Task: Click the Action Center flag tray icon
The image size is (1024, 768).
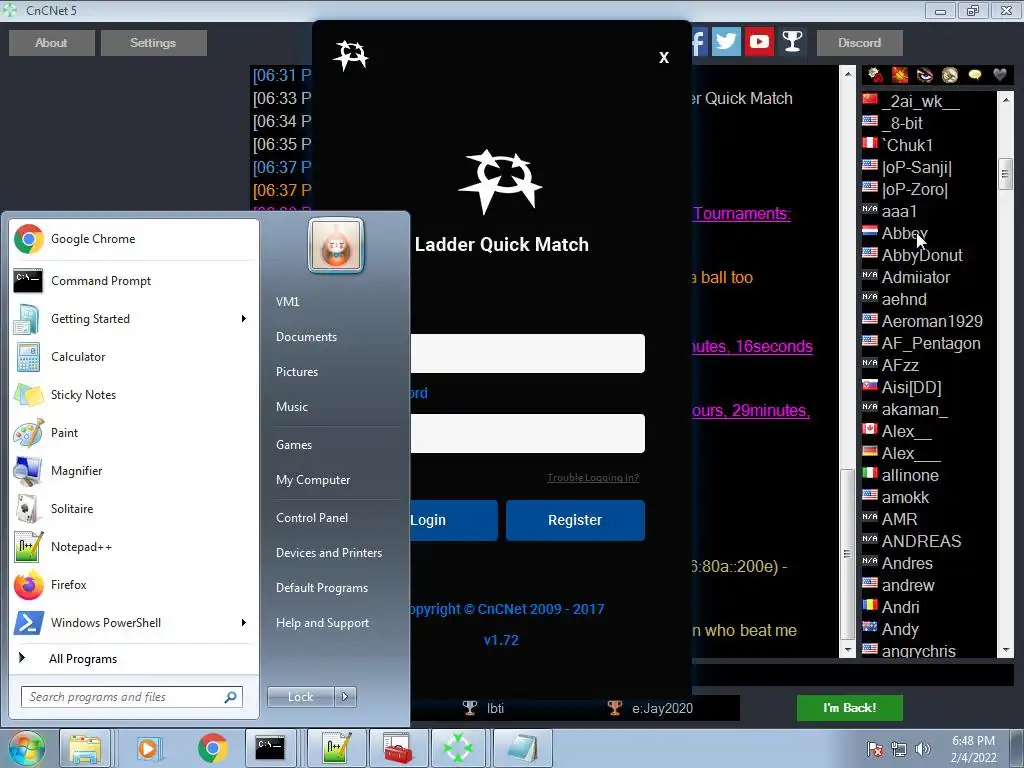Action: pyautogui.click(x=875, y=749)
